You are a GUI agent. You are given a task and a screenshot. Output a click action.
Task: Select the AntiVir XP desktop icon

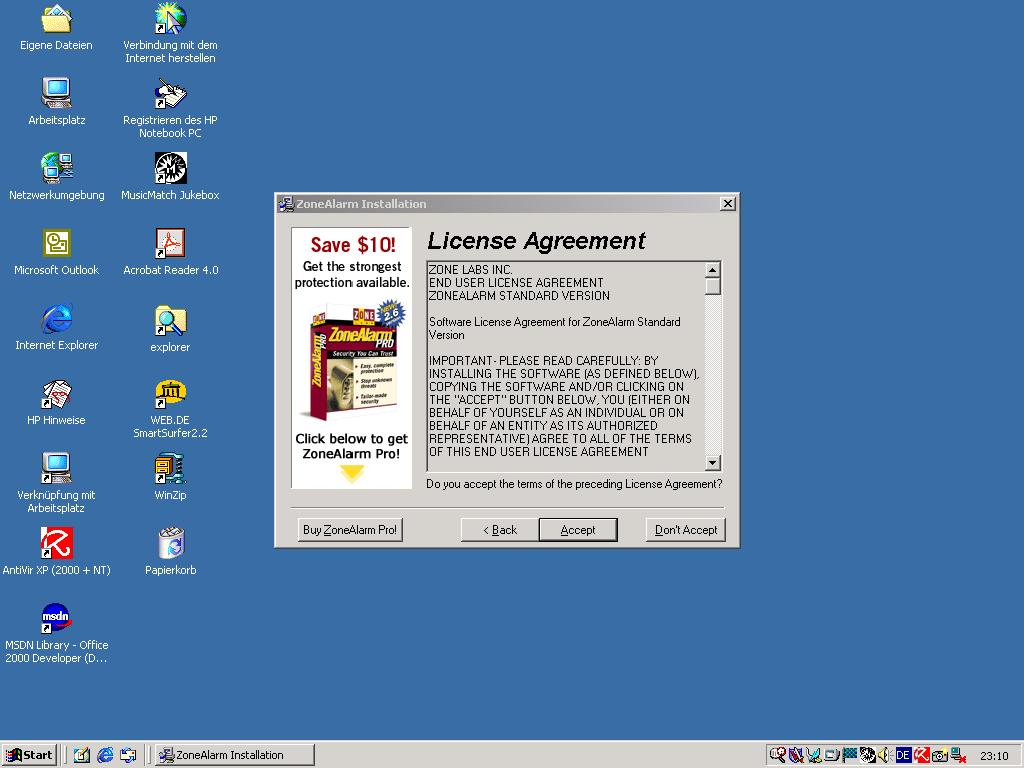pyautogui.click(x=56, y=552)
